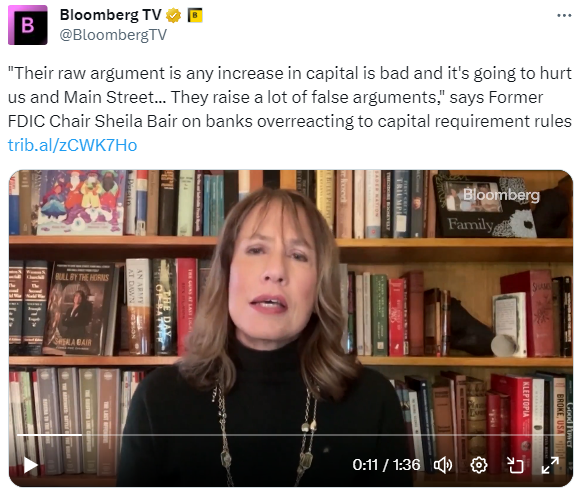Click the 0:11 elapsed time readout
Screen dimensions: 588x498
365,465
